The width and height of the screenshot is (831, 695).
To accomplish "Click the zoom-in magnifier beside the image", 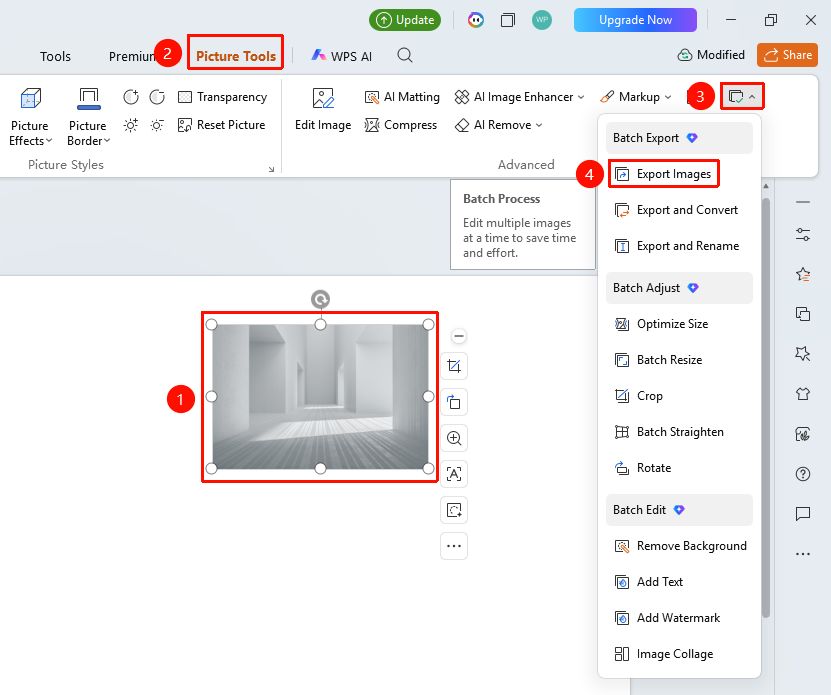I will pos(454,438).
